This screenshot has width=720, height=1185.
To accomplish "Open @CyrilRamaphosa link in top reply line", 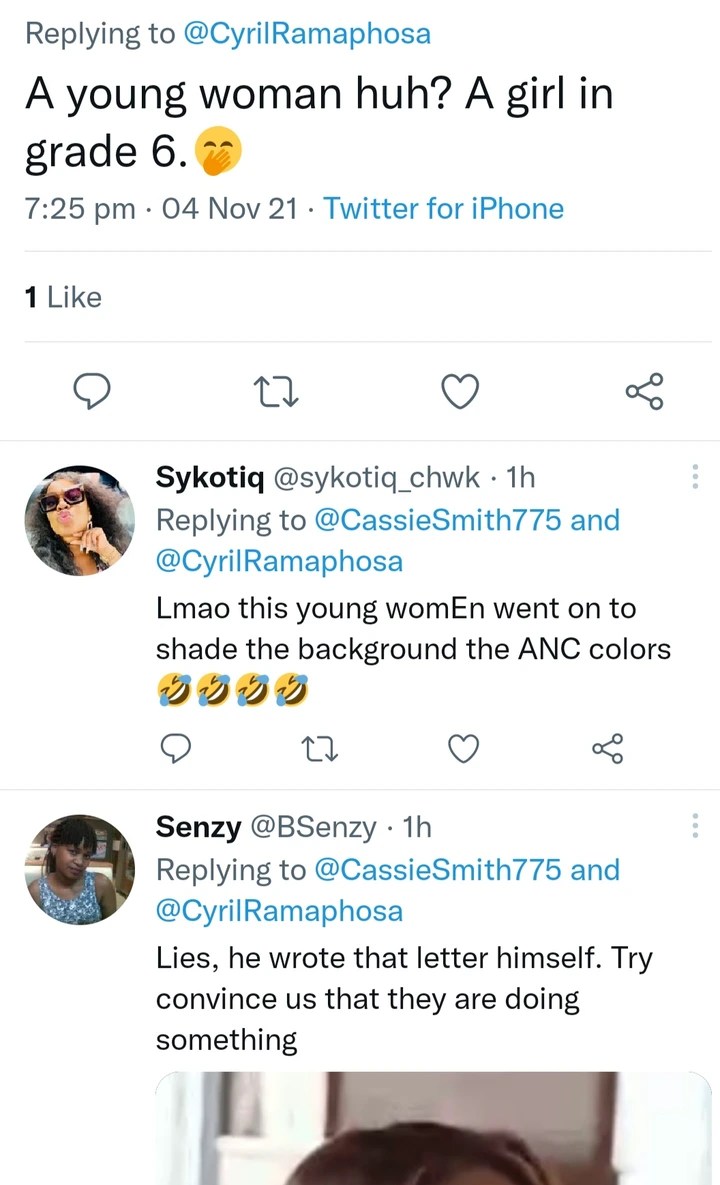I will click(x=307, y=34).
